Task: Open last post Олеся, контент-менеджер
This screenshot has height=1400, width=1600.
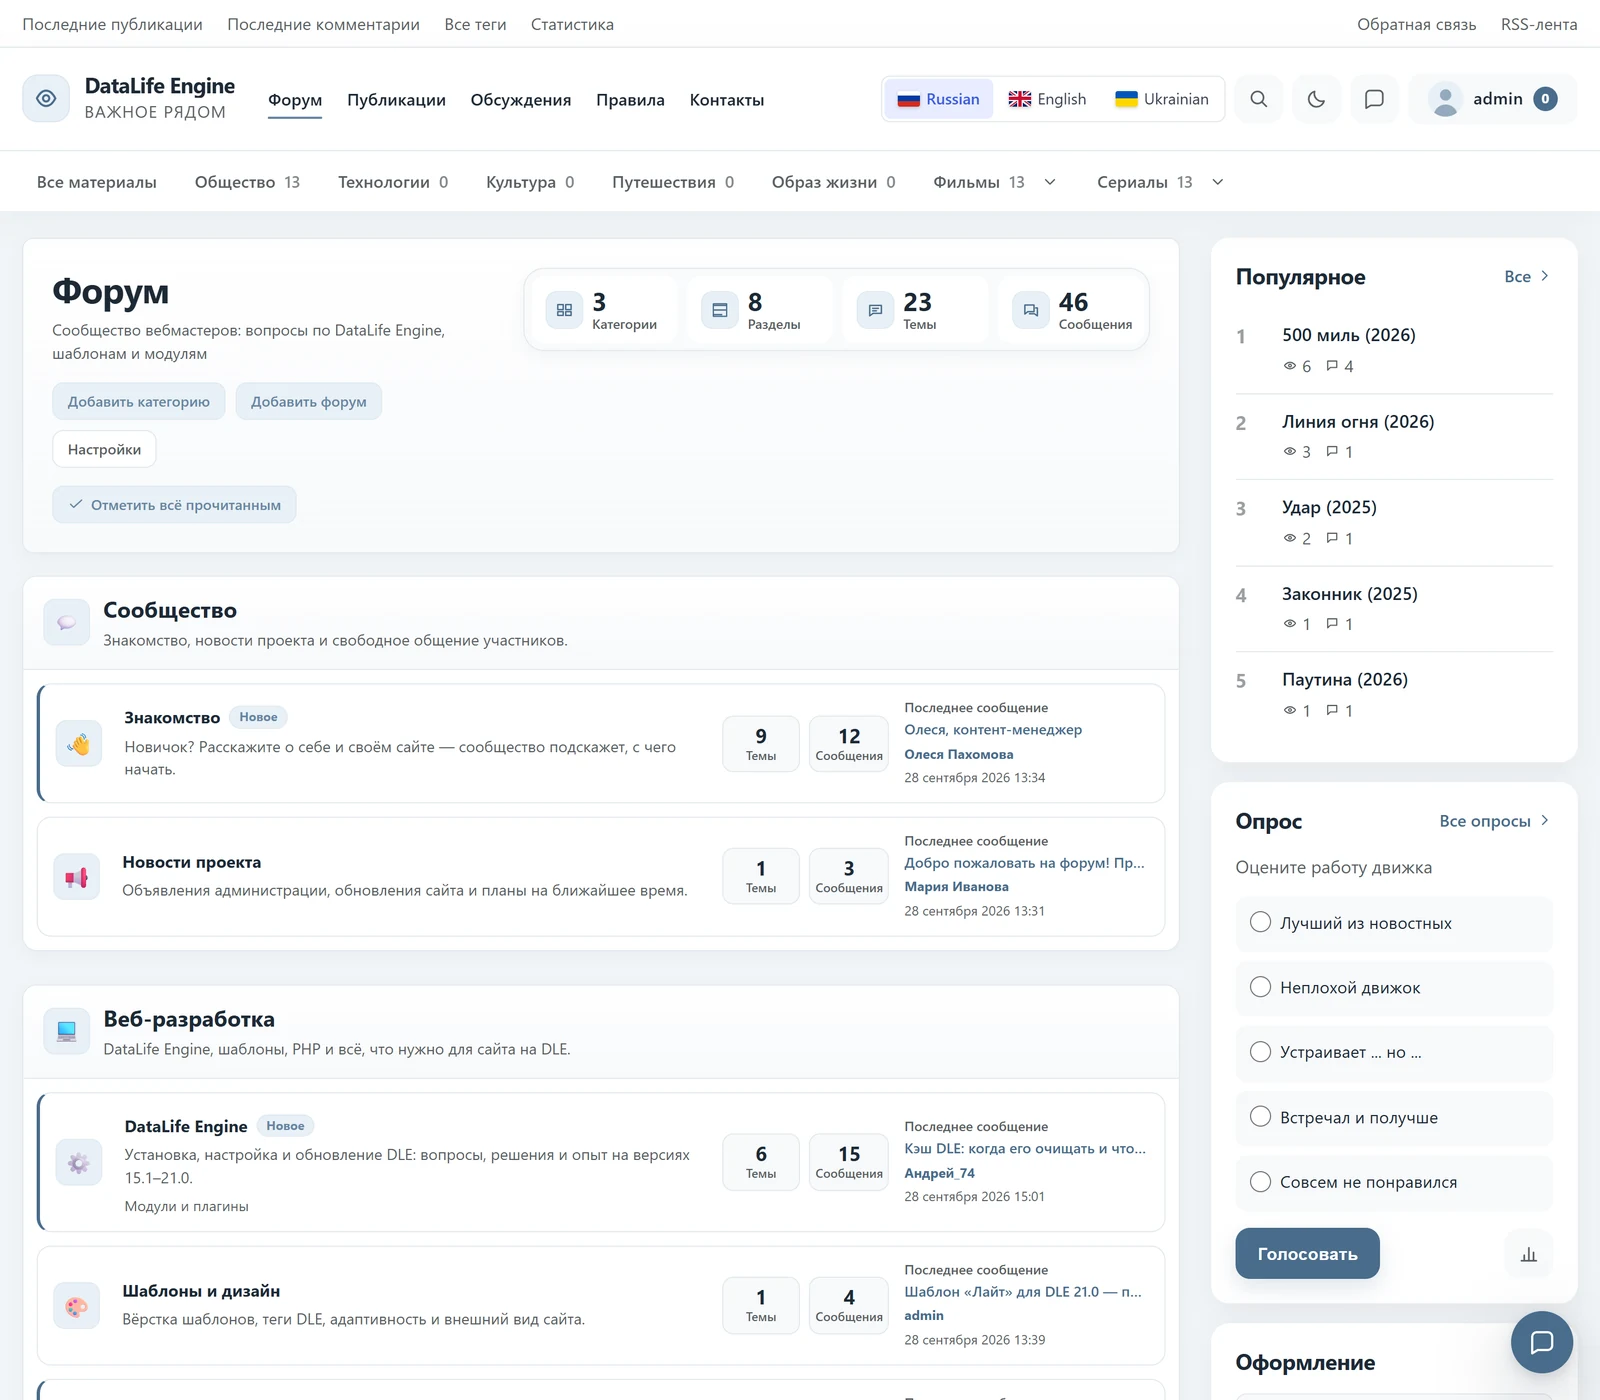Action: click(x=993, y=730)
